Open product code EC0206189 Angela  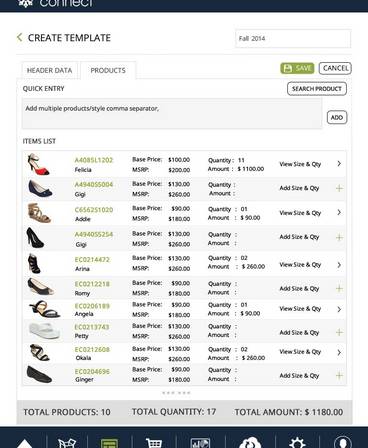[x=92, y=306]
